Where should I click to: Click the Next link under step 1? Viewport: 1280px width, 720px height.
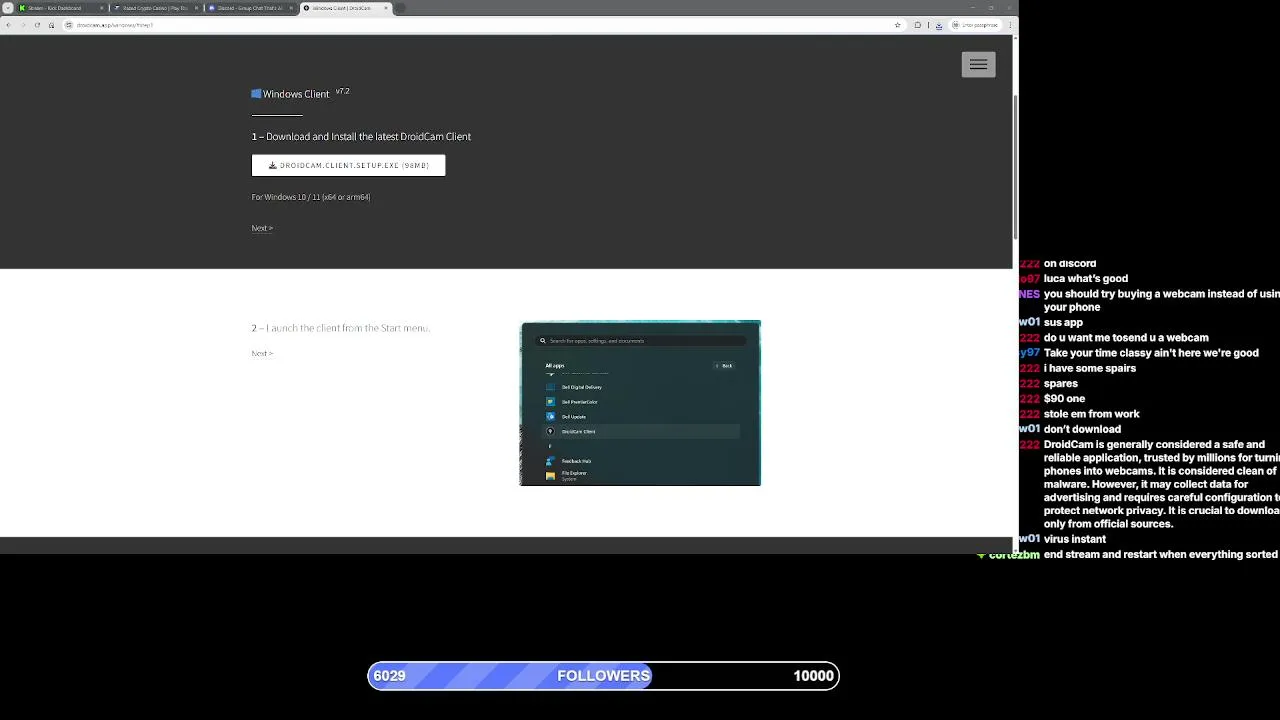click(x=262, y=228)
